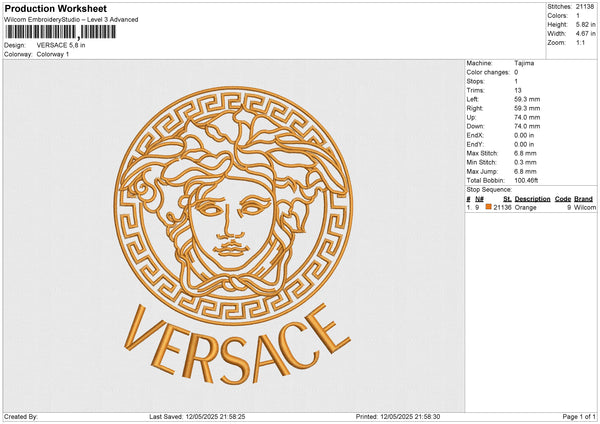
Task: Click the 'St.' column header
Action: pos(507,199)
